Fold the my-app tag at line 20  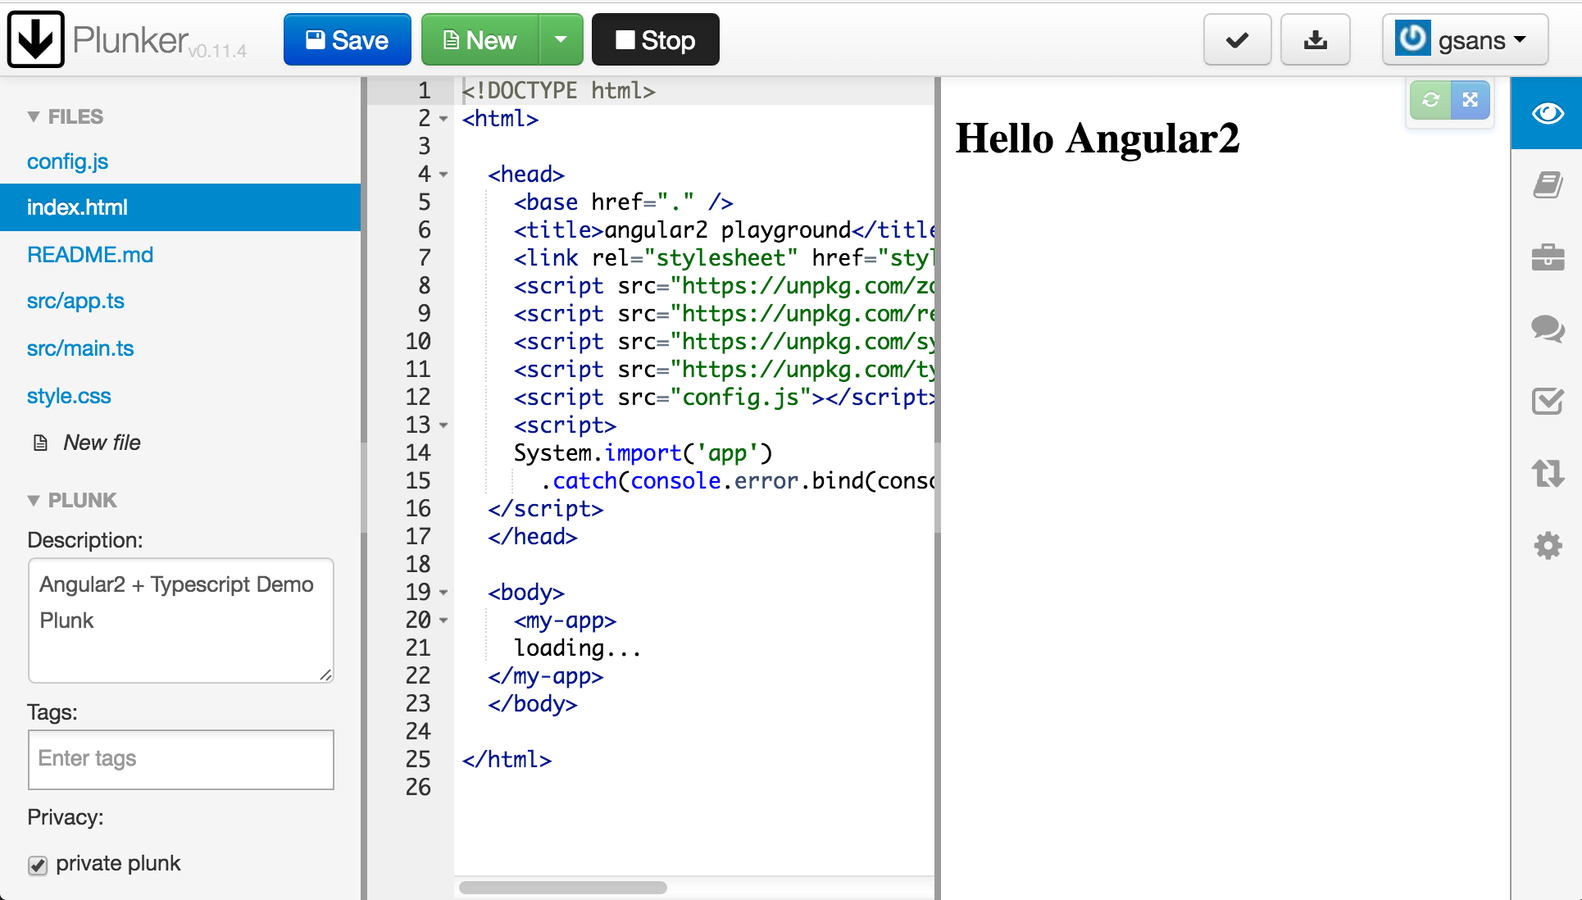444,621
